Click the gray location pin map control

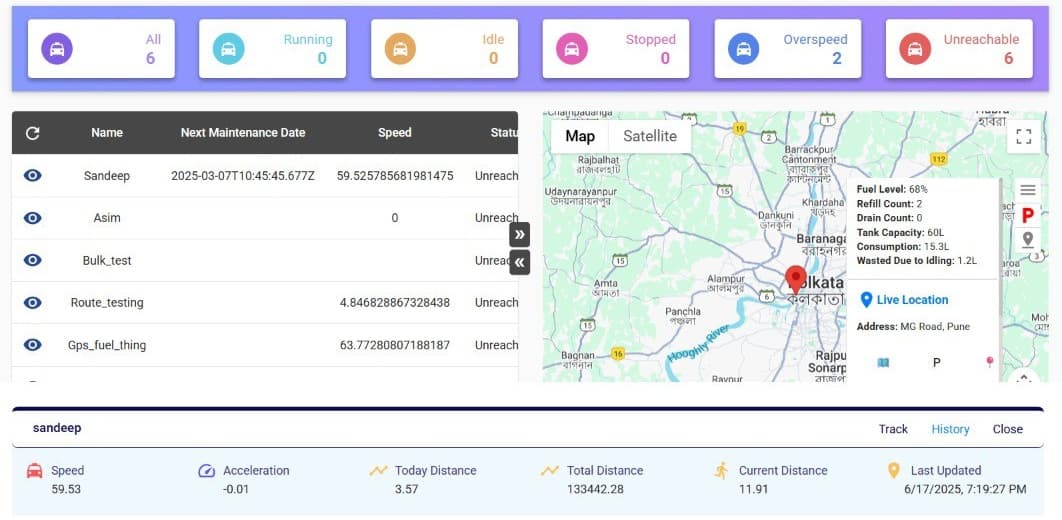[1028, 239]
